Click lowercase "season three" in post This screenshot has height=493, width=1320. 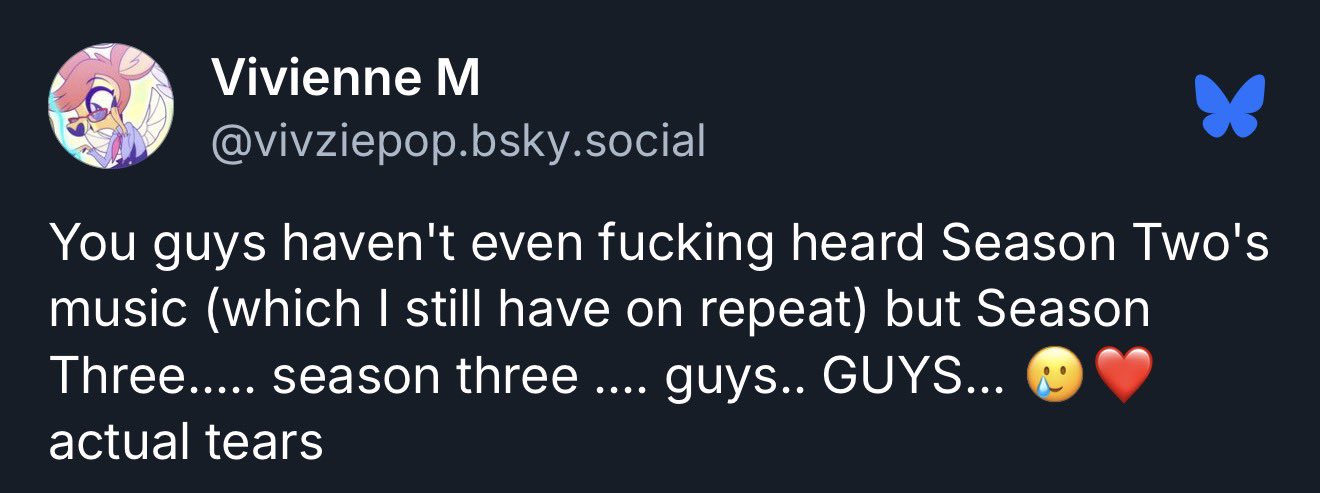pos(426,378)
